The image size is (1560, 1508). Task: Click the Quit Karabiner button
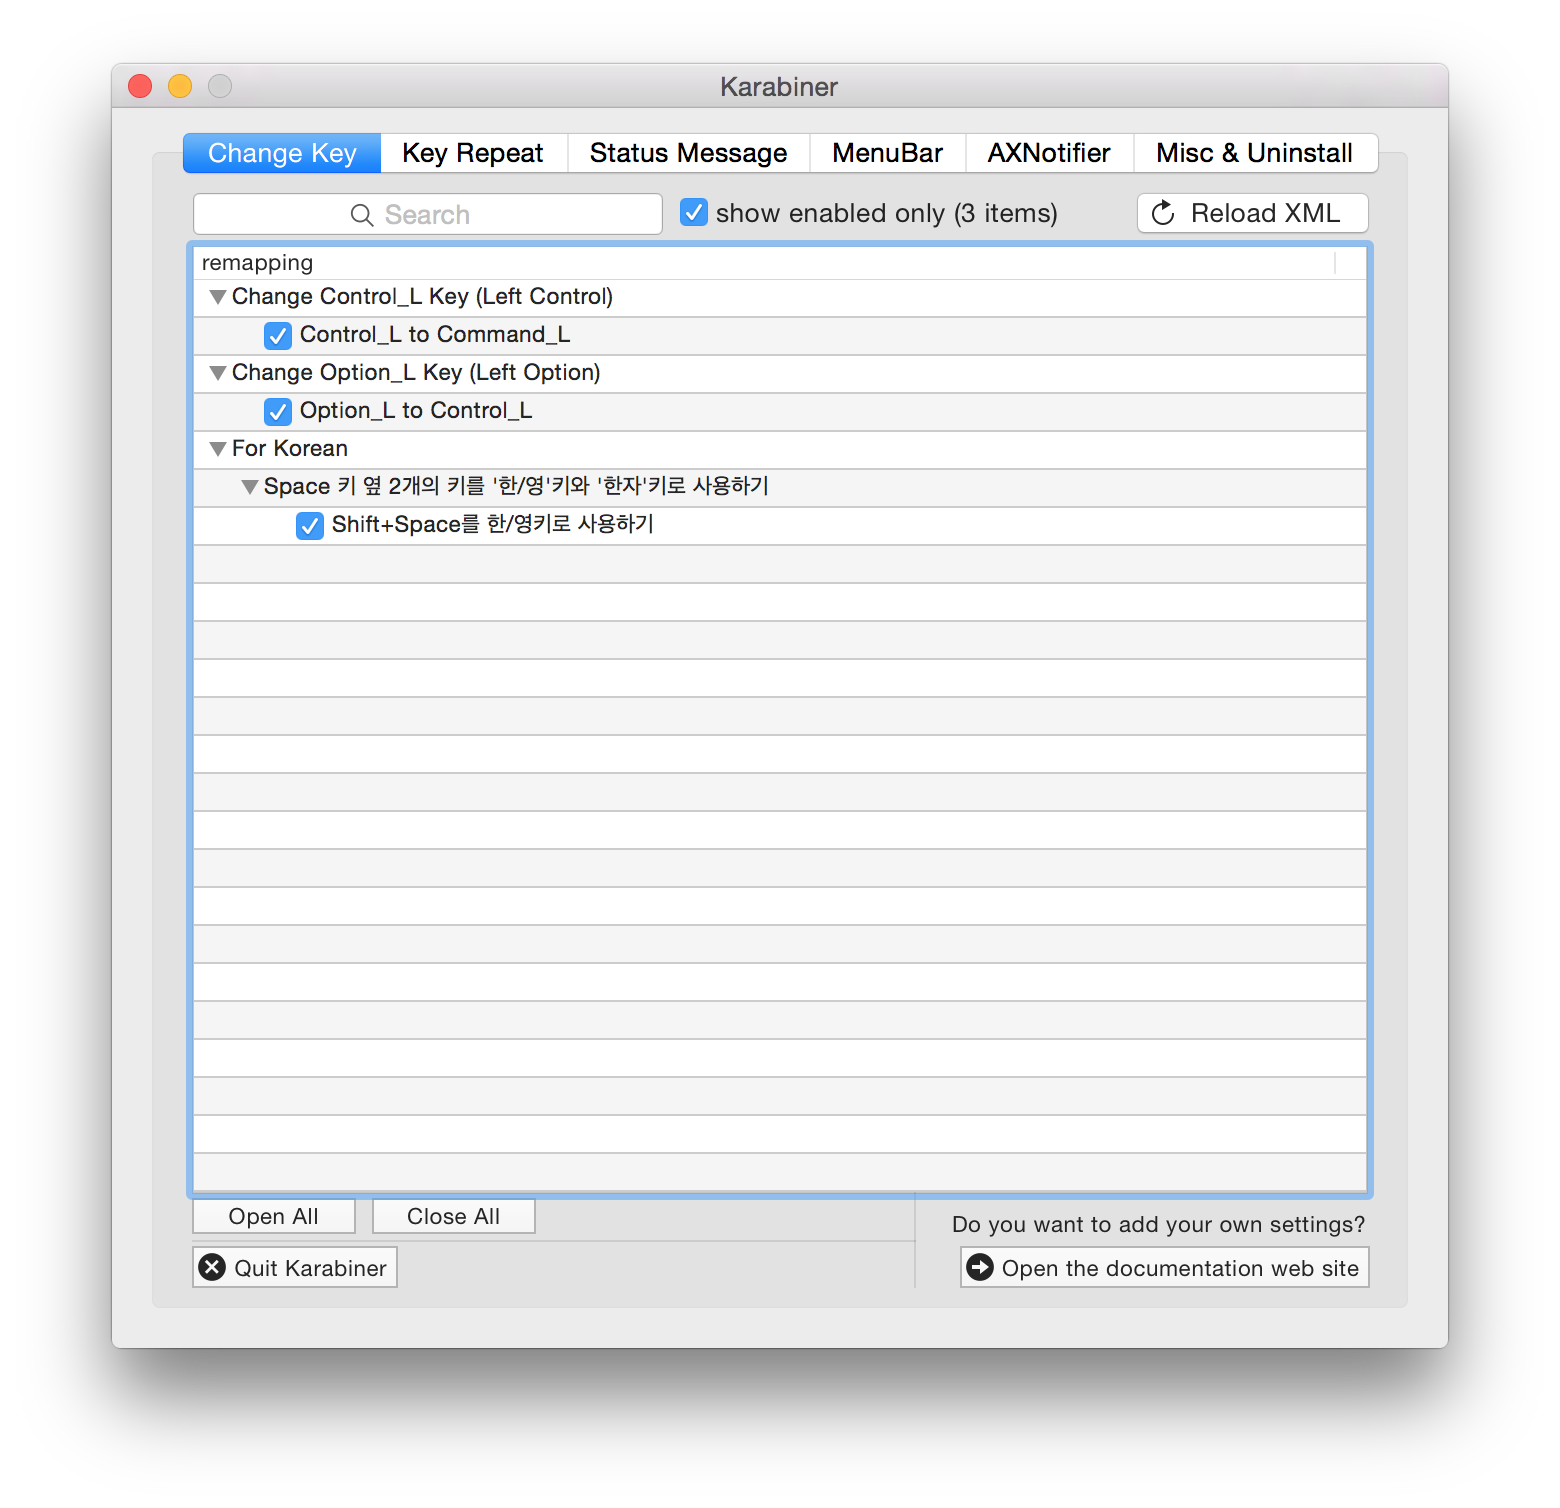pyautogui.click(x=295, y=1267)
